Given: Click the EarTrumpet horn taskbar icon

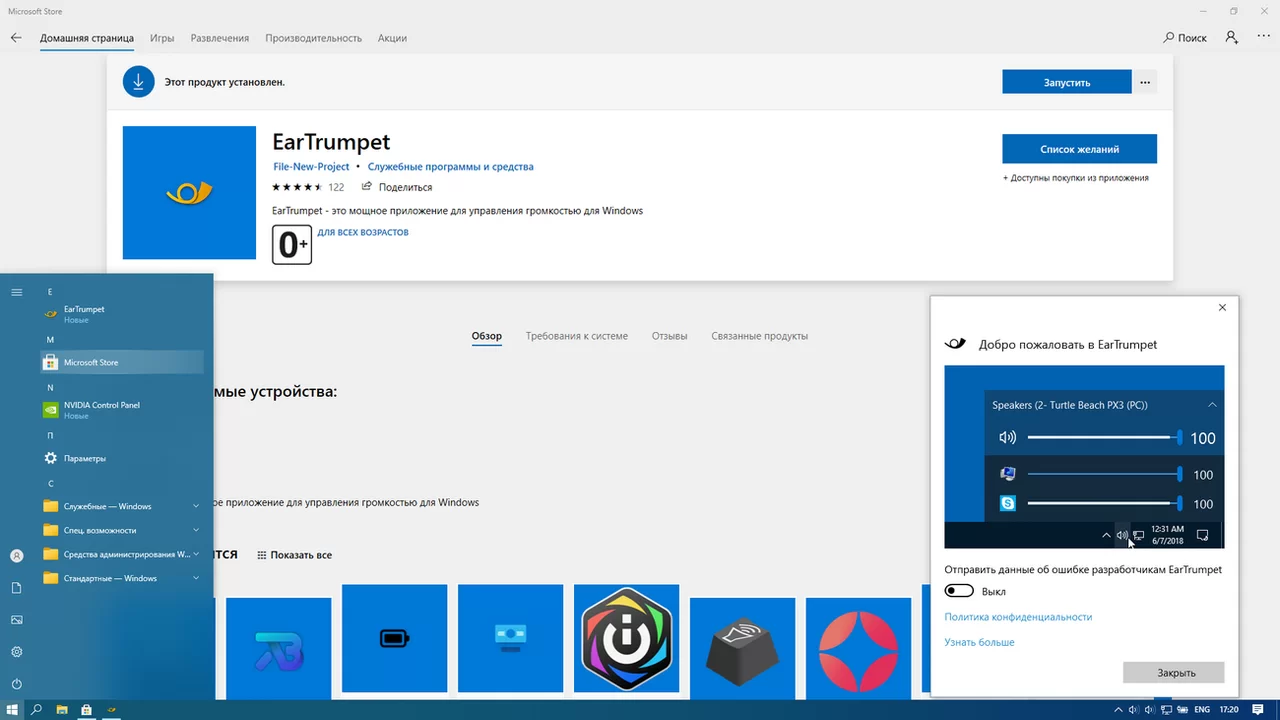Looking at the screenshot, I should pos(111,710).
